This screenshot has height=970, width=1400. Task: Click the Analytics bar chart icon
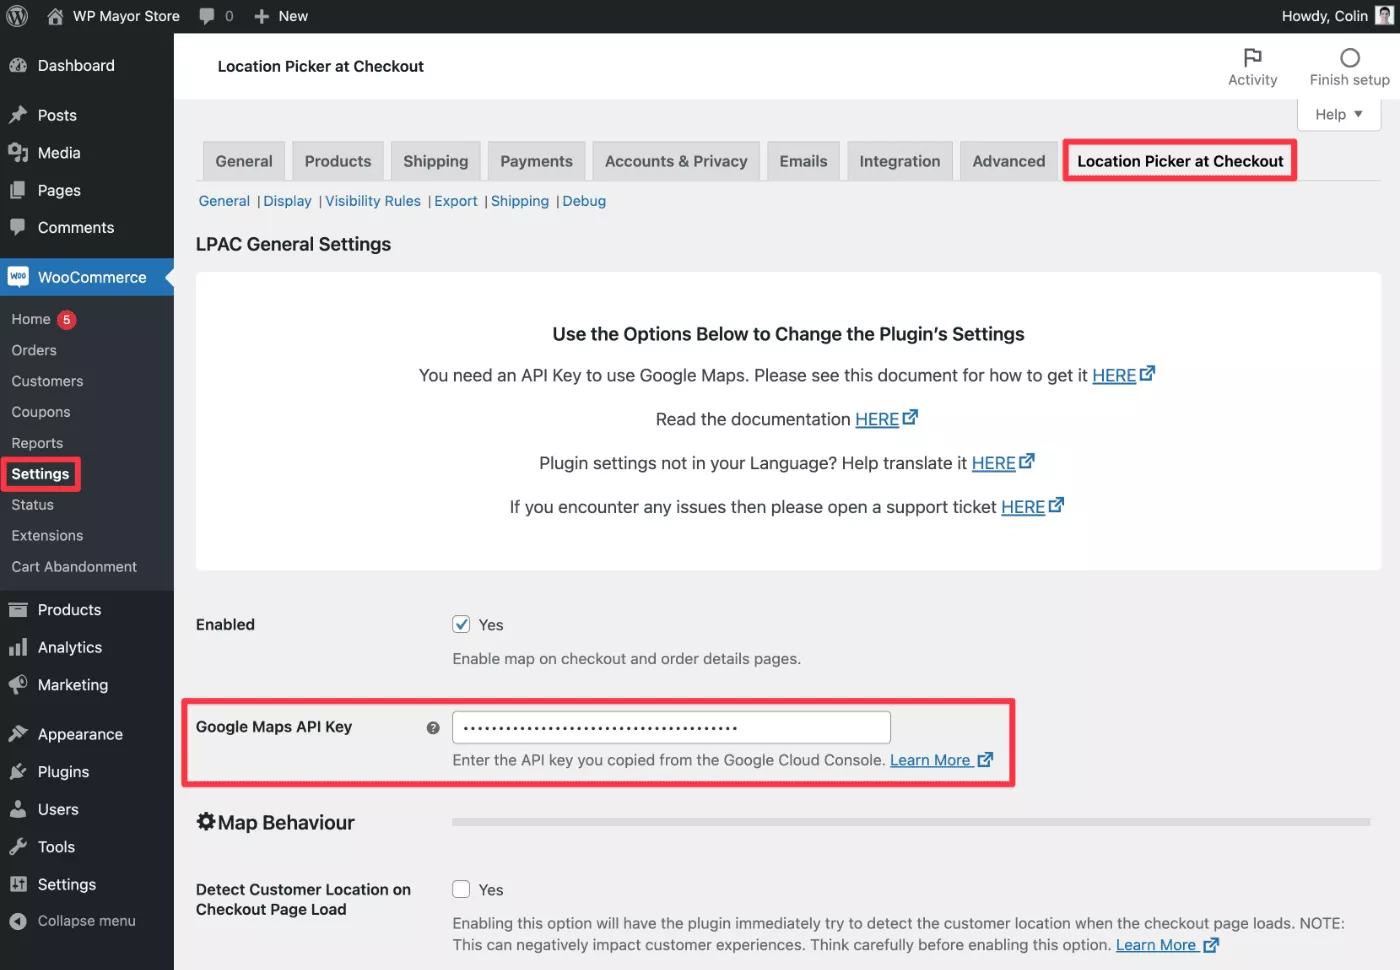(x=18, y=648)
